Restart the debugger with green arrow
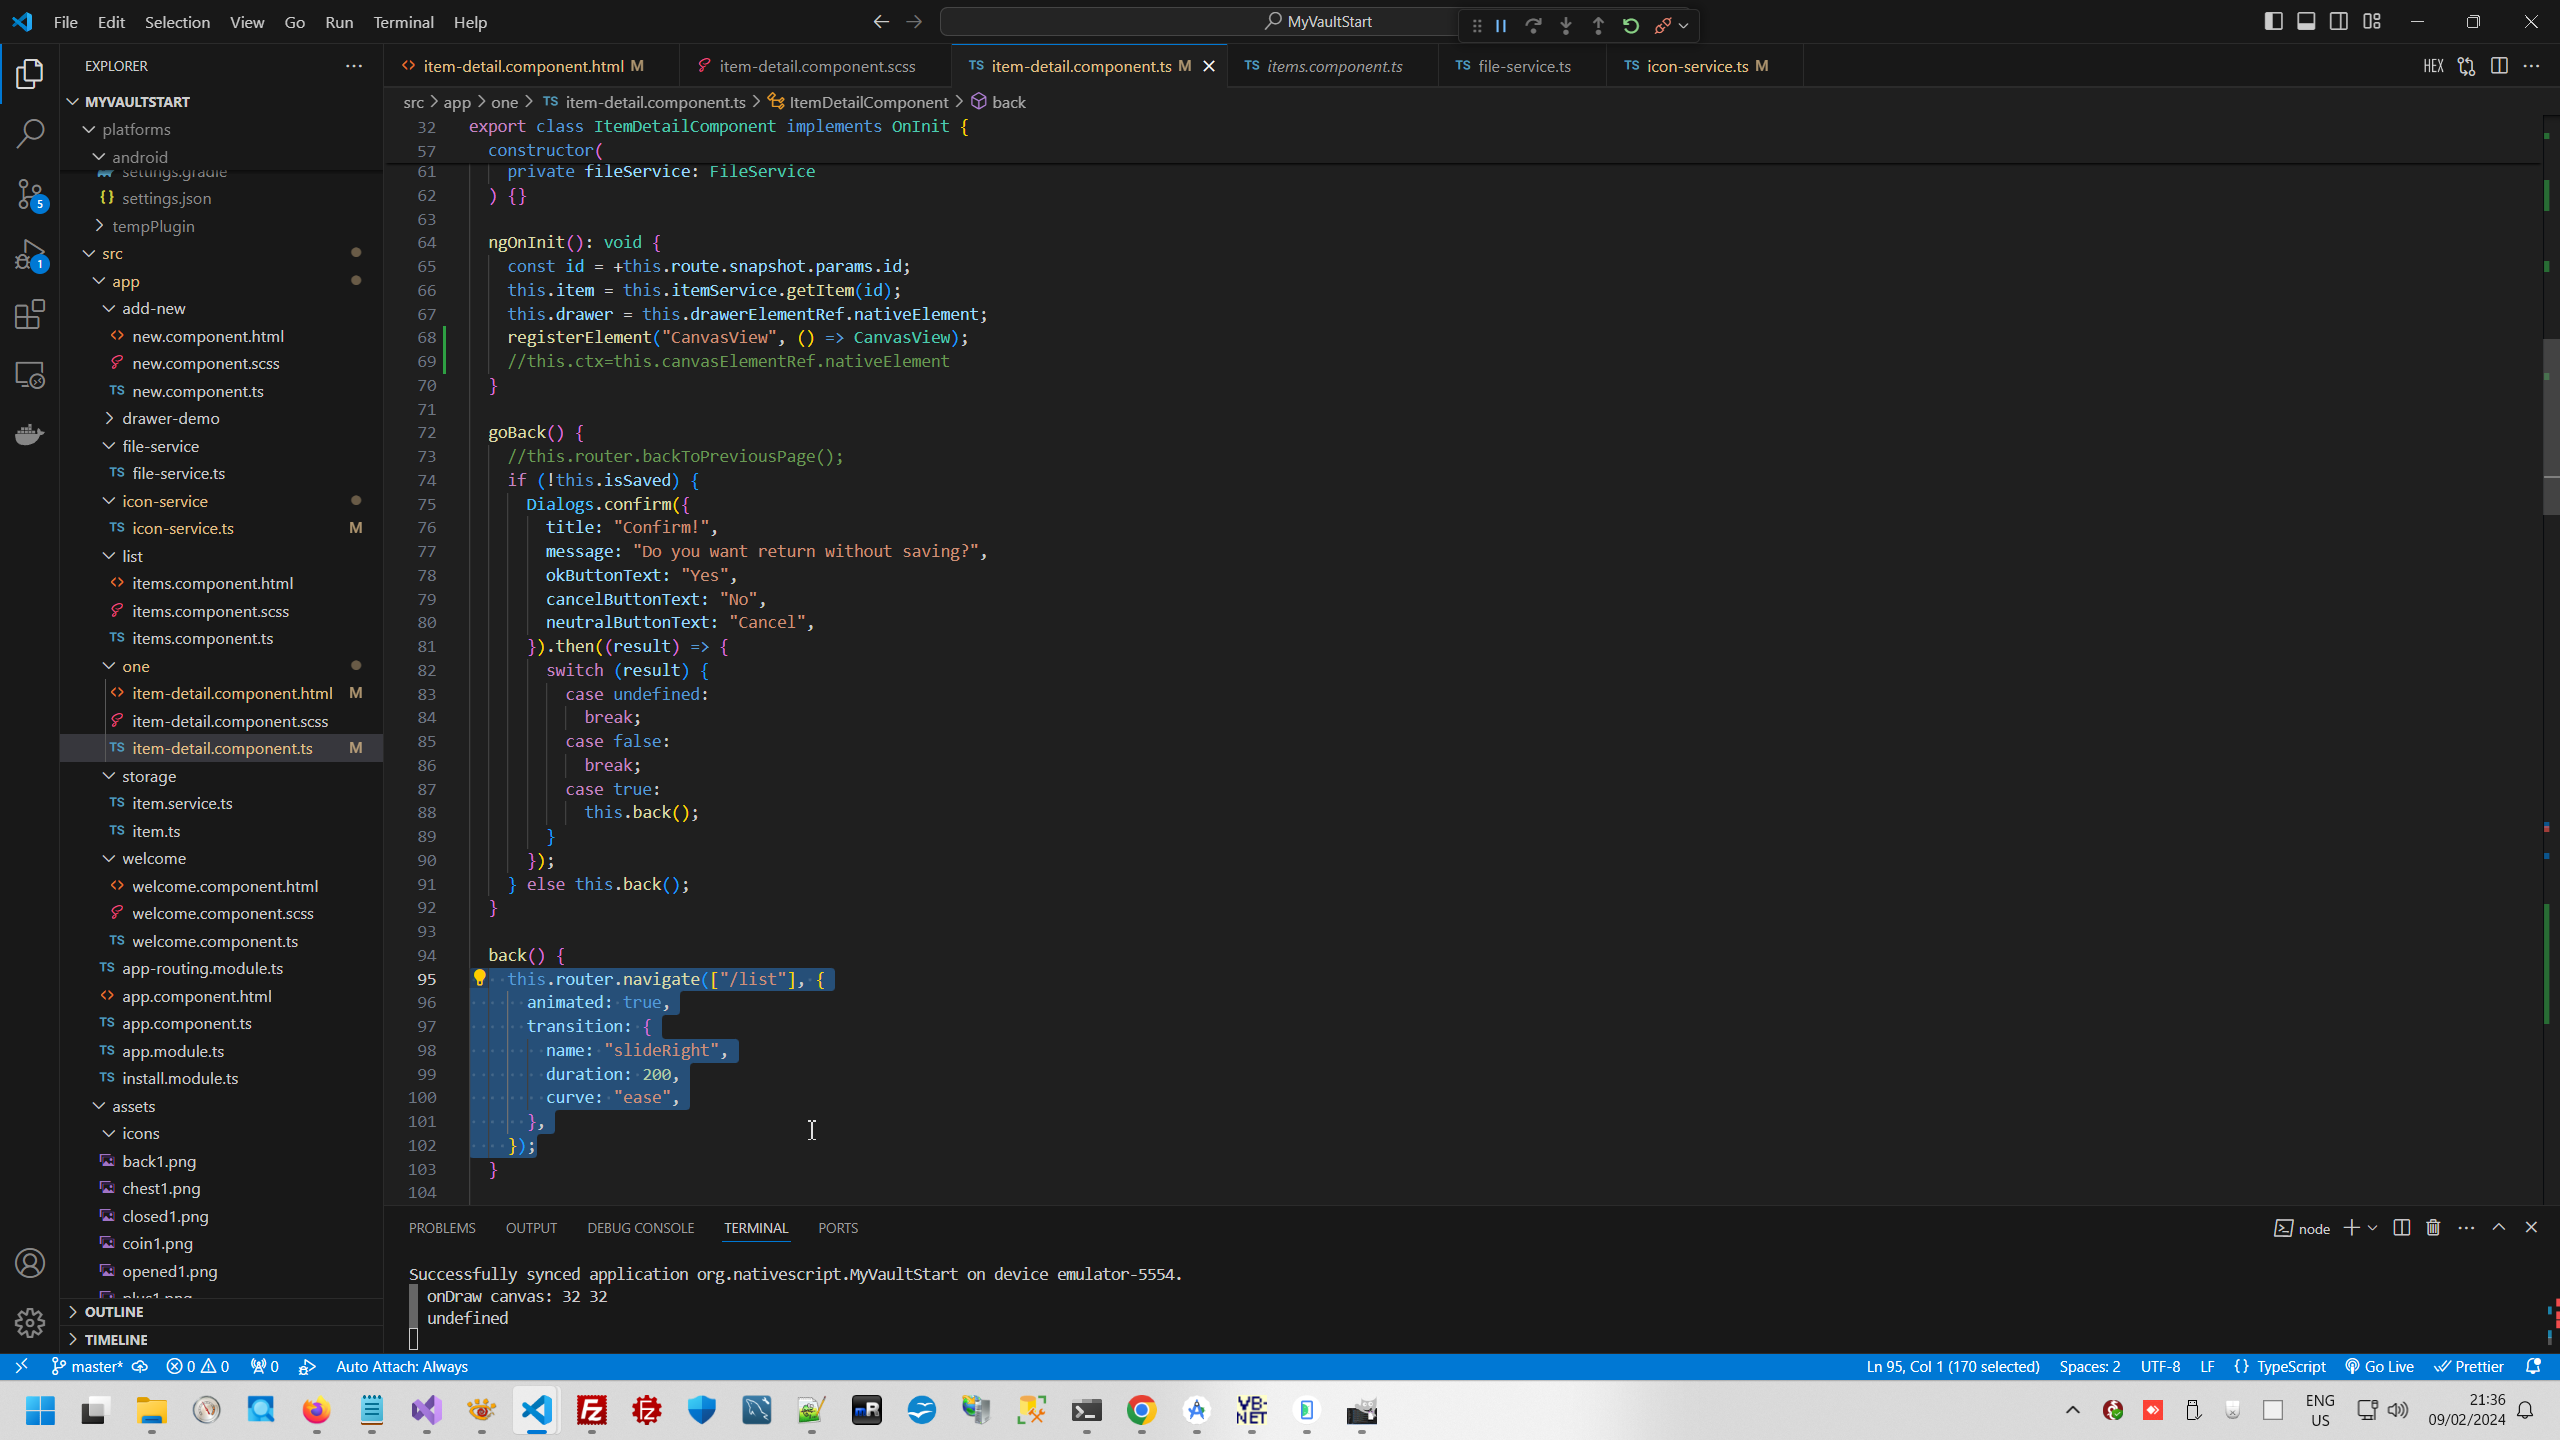The width and height of the screenshot is (2560, 1440). 1631,26
